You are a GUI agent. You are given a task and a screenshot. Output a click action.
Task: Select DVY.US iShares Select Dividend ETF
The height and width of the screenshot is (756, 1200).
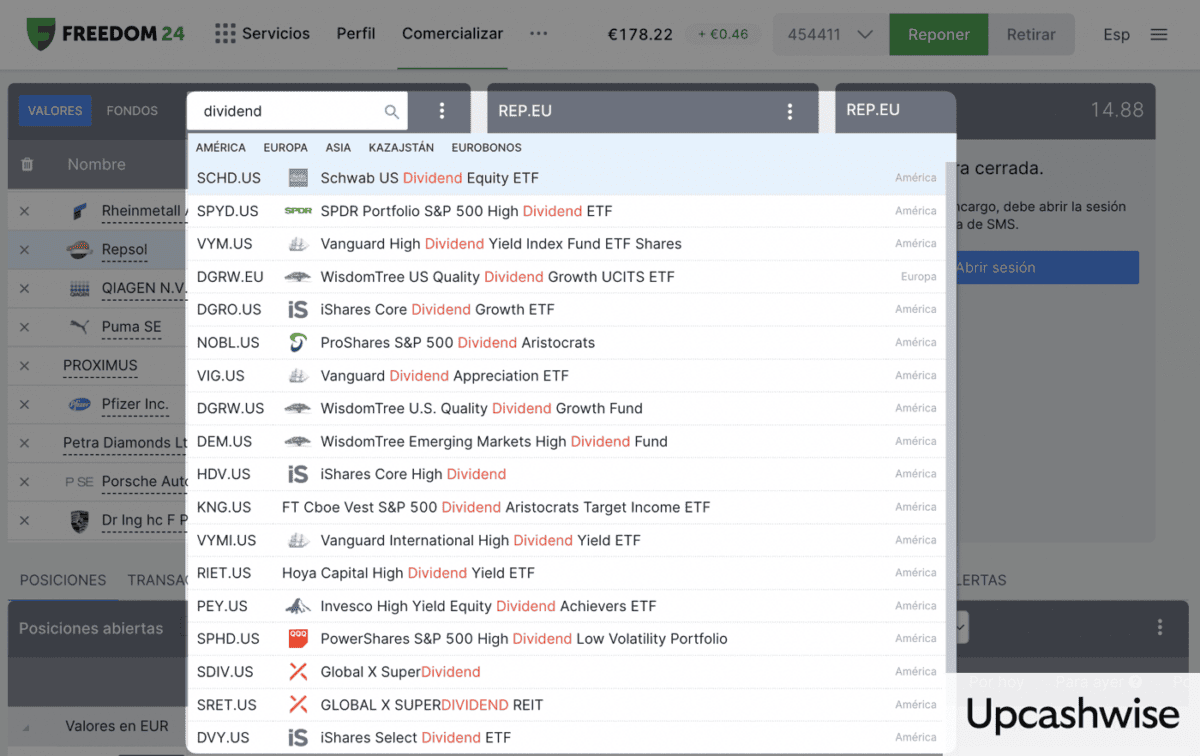(x=566, y=737)
